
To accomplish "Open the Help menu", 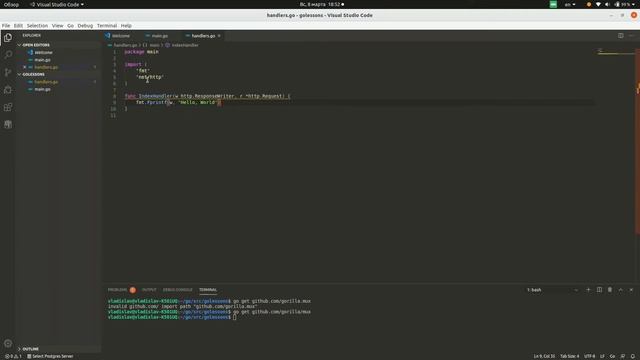I will point(126,25).
